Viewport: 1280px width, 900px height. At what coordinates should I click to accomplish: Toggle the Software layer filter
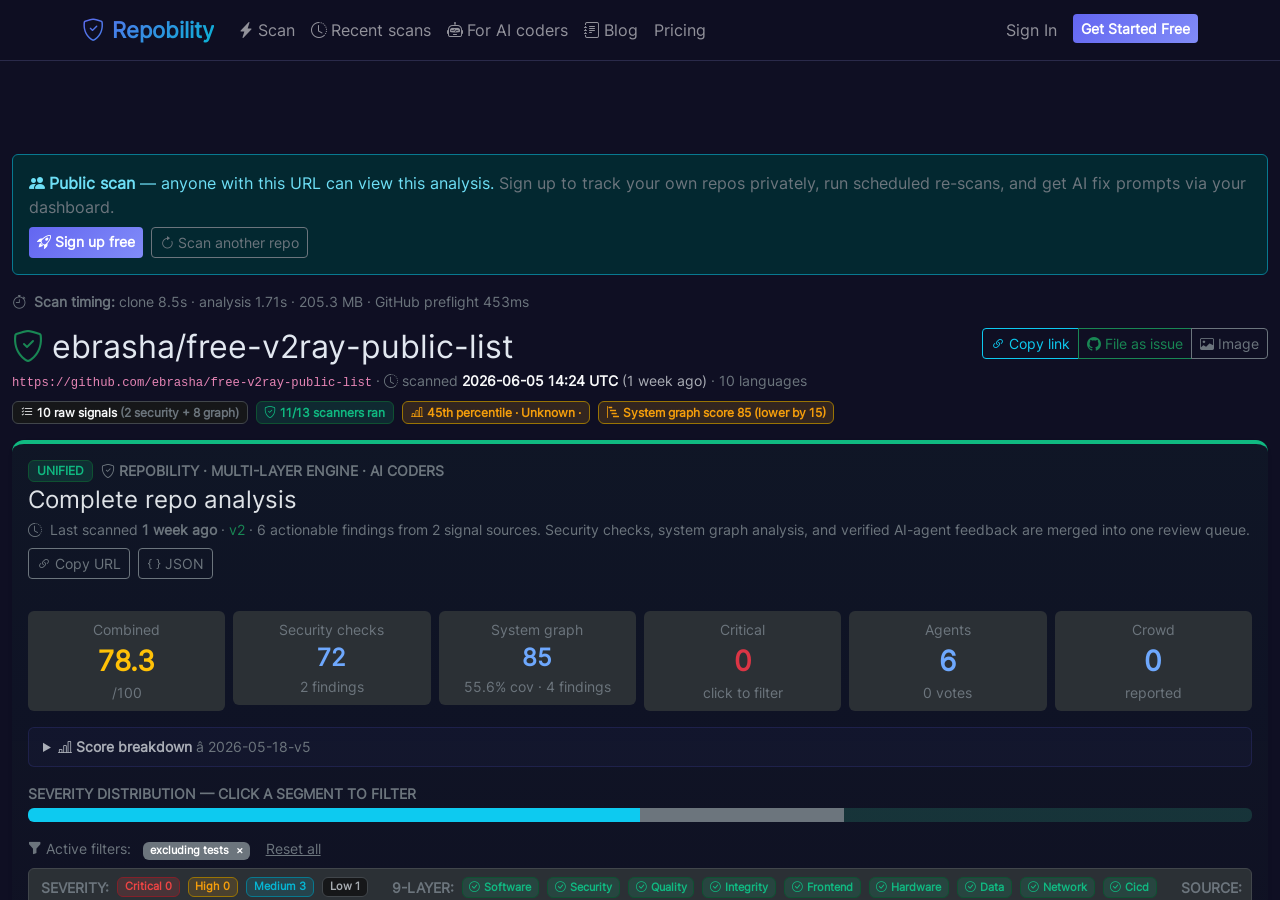[500, 887]
